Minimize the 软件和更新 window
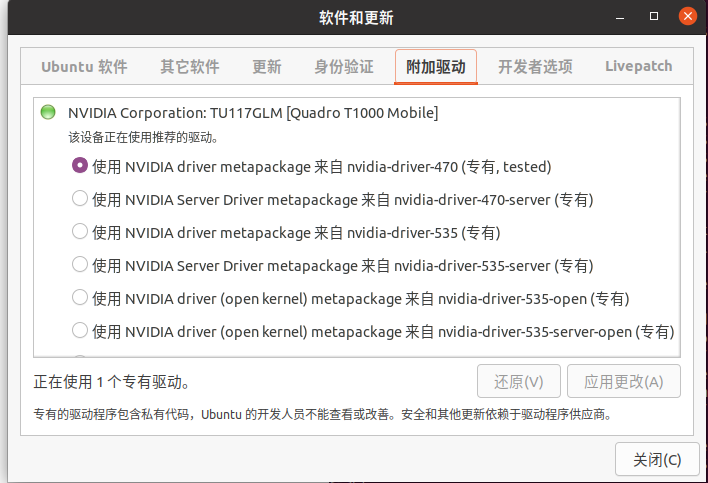The width and height of the screenshot is (708, 483). tap(620, 17)
